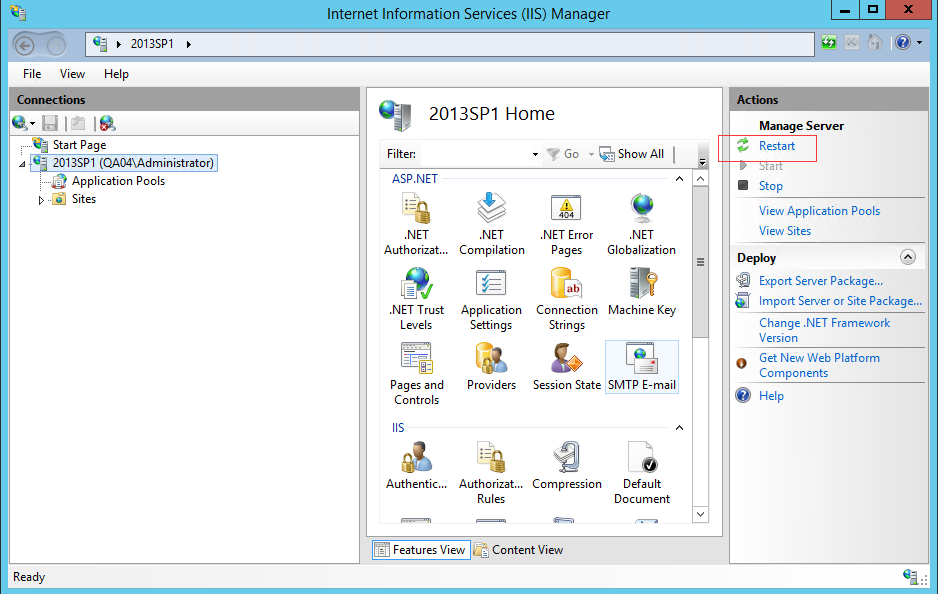The image size is (938, 594).
Task: Open the Providers feature icon
Action: pyautogui.click(x=491, y=360)
